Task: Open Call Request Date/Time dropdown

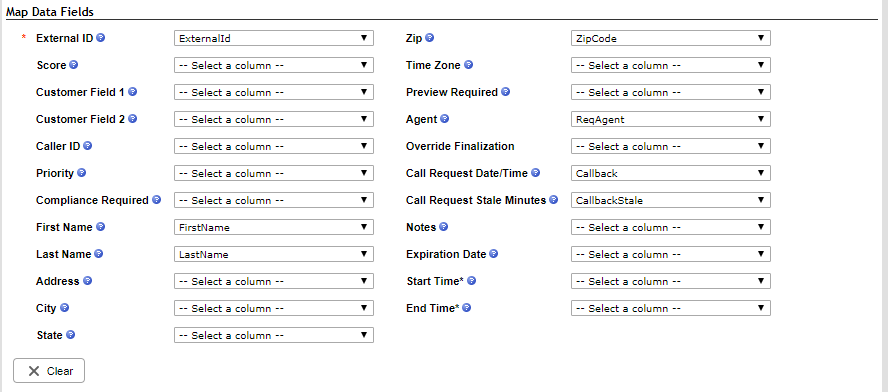Action: 671,173
